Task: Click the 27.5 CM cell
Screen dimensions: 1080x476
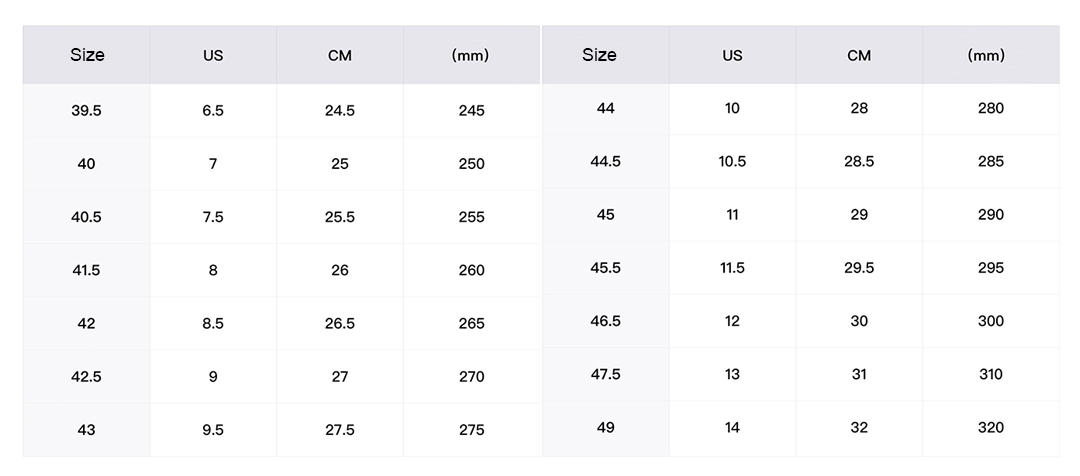Action: coord(340,430)
